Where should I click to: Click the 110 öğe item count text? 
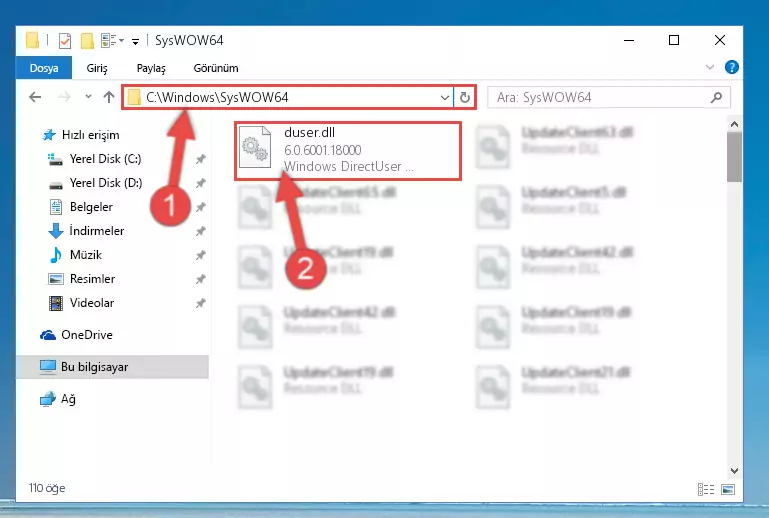click(x=47, y=488)
